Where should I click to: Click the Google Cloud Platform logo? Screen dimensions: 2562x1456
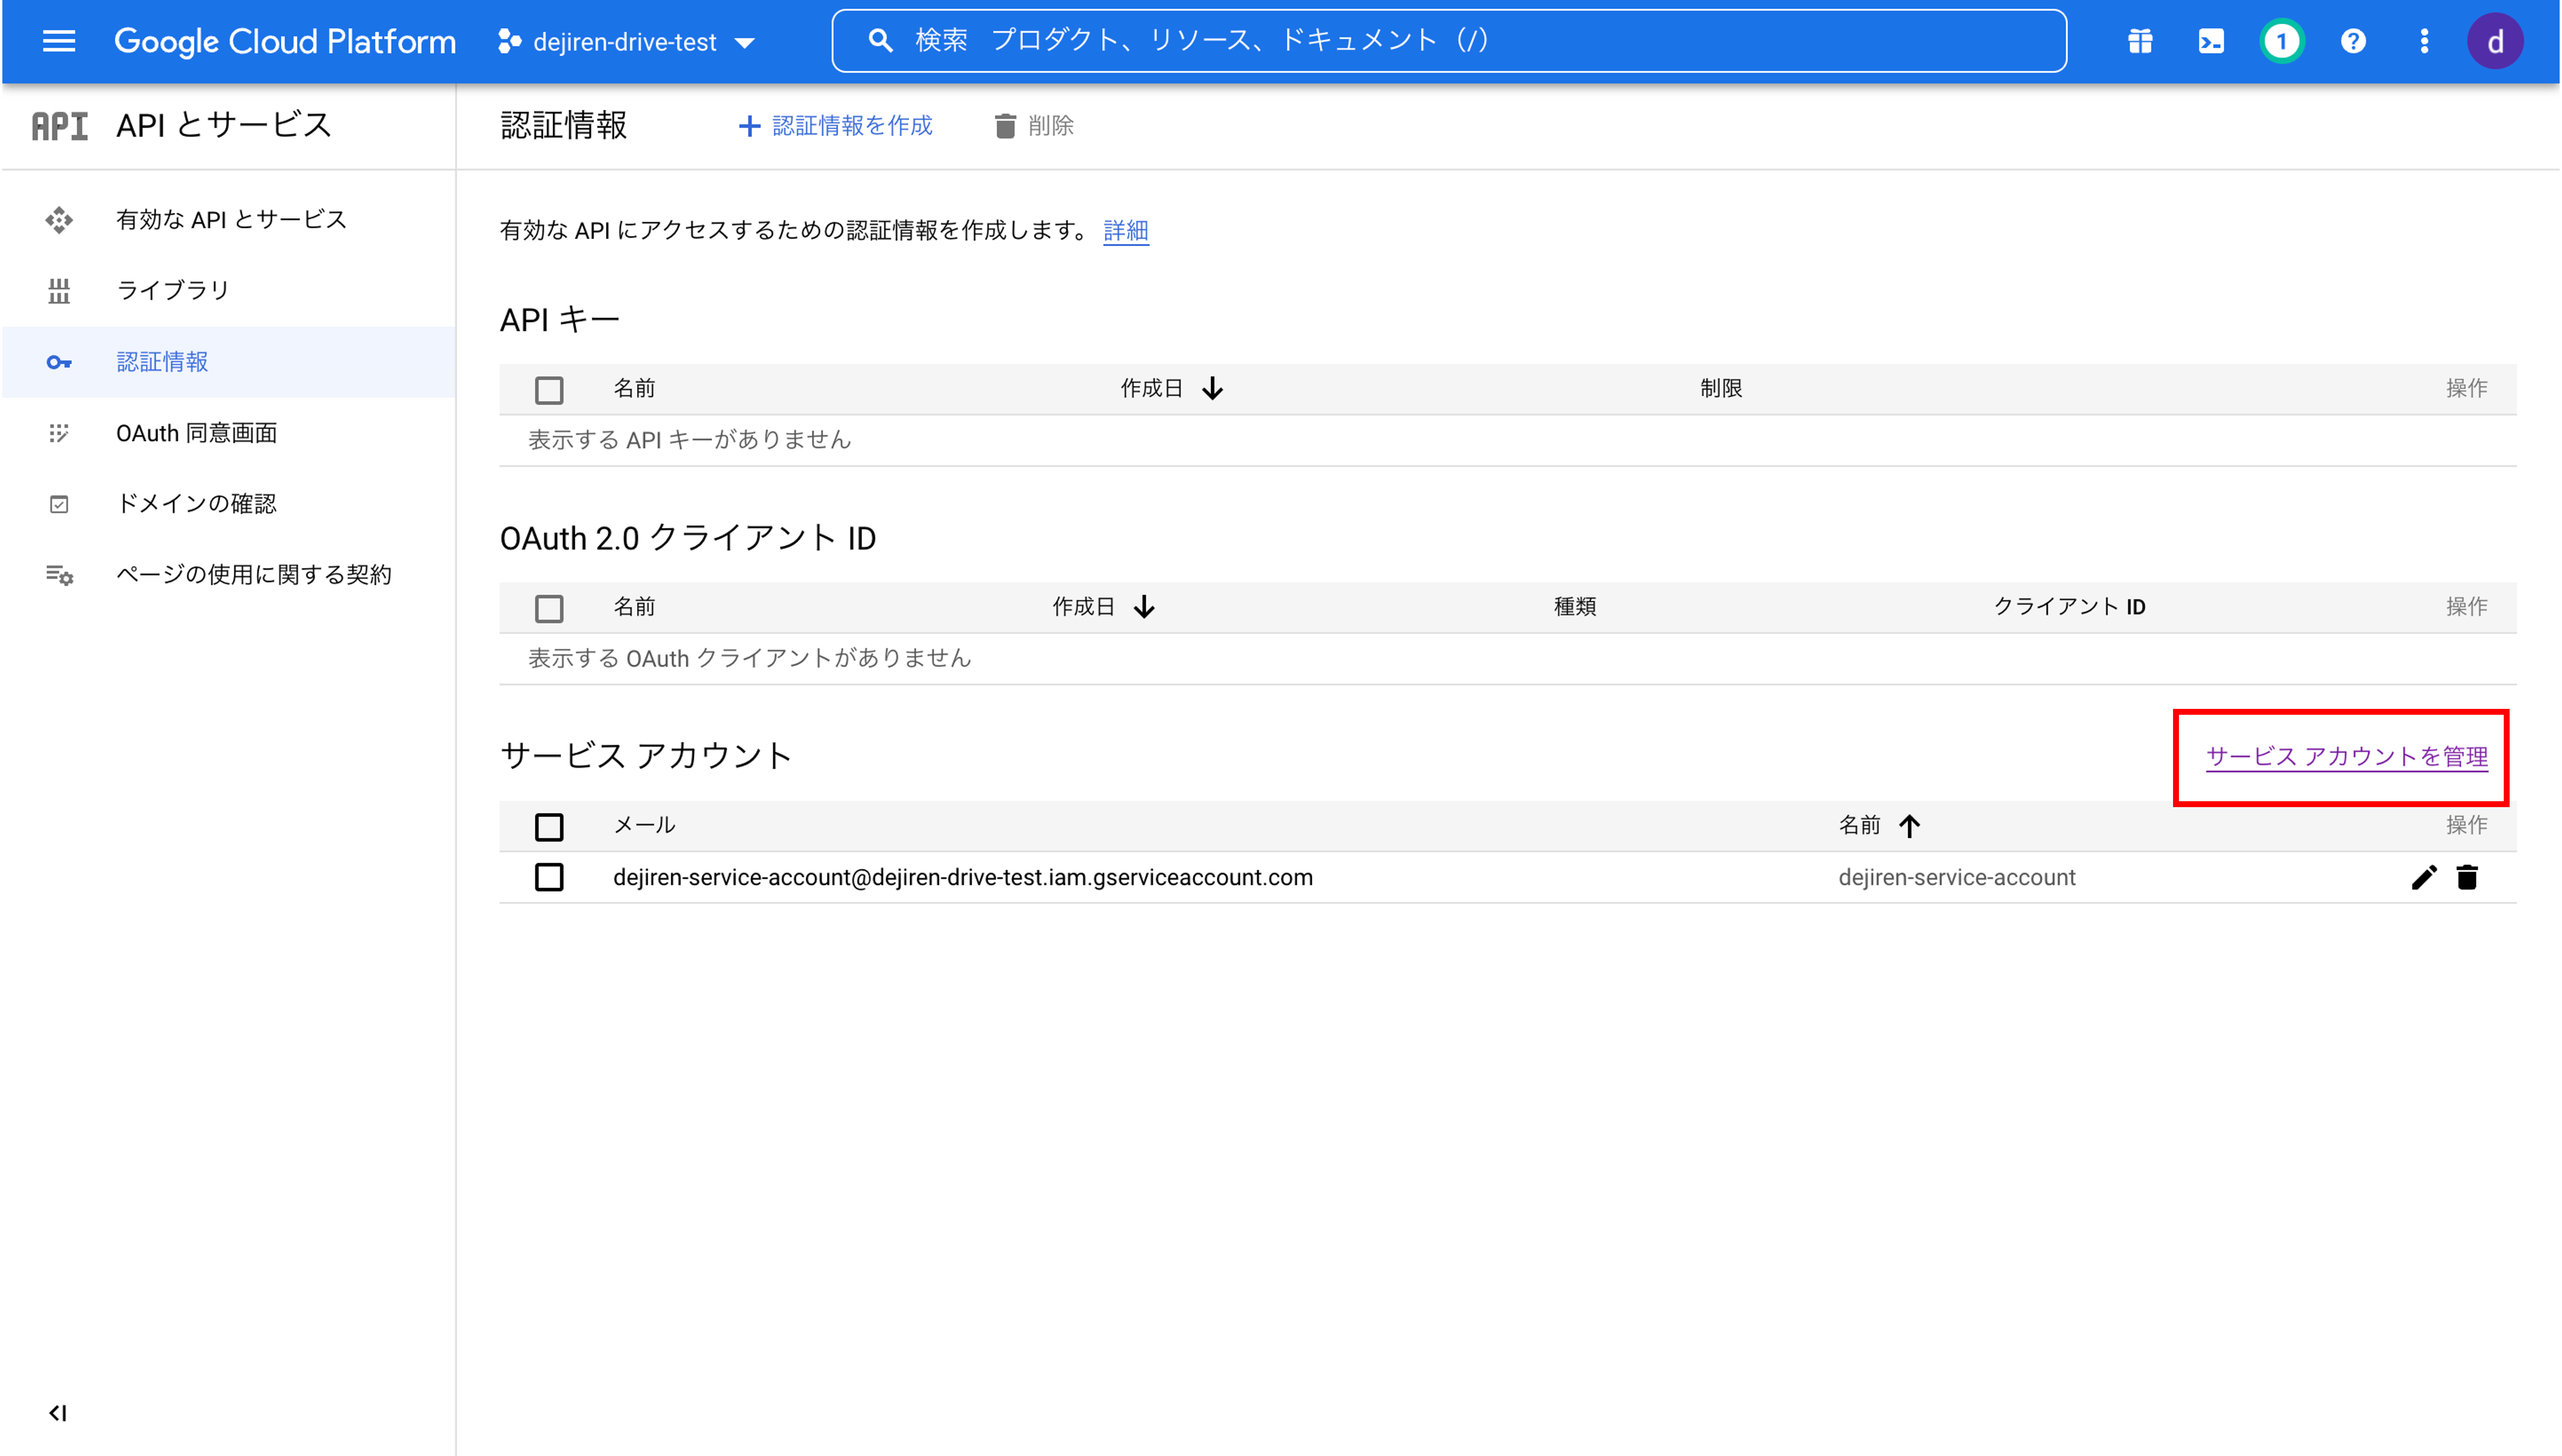click(x=285, y=41)
